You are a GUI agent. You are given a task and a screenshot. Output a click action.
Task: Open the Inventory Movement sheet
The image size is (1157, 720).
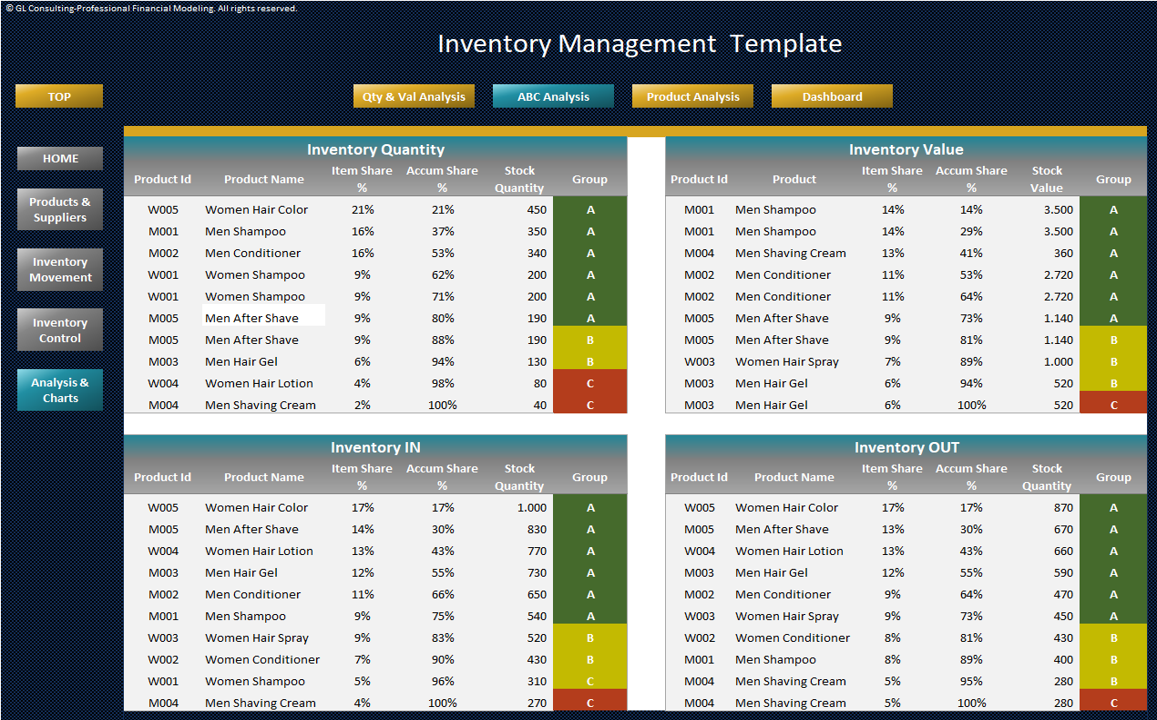click(60, 270)
